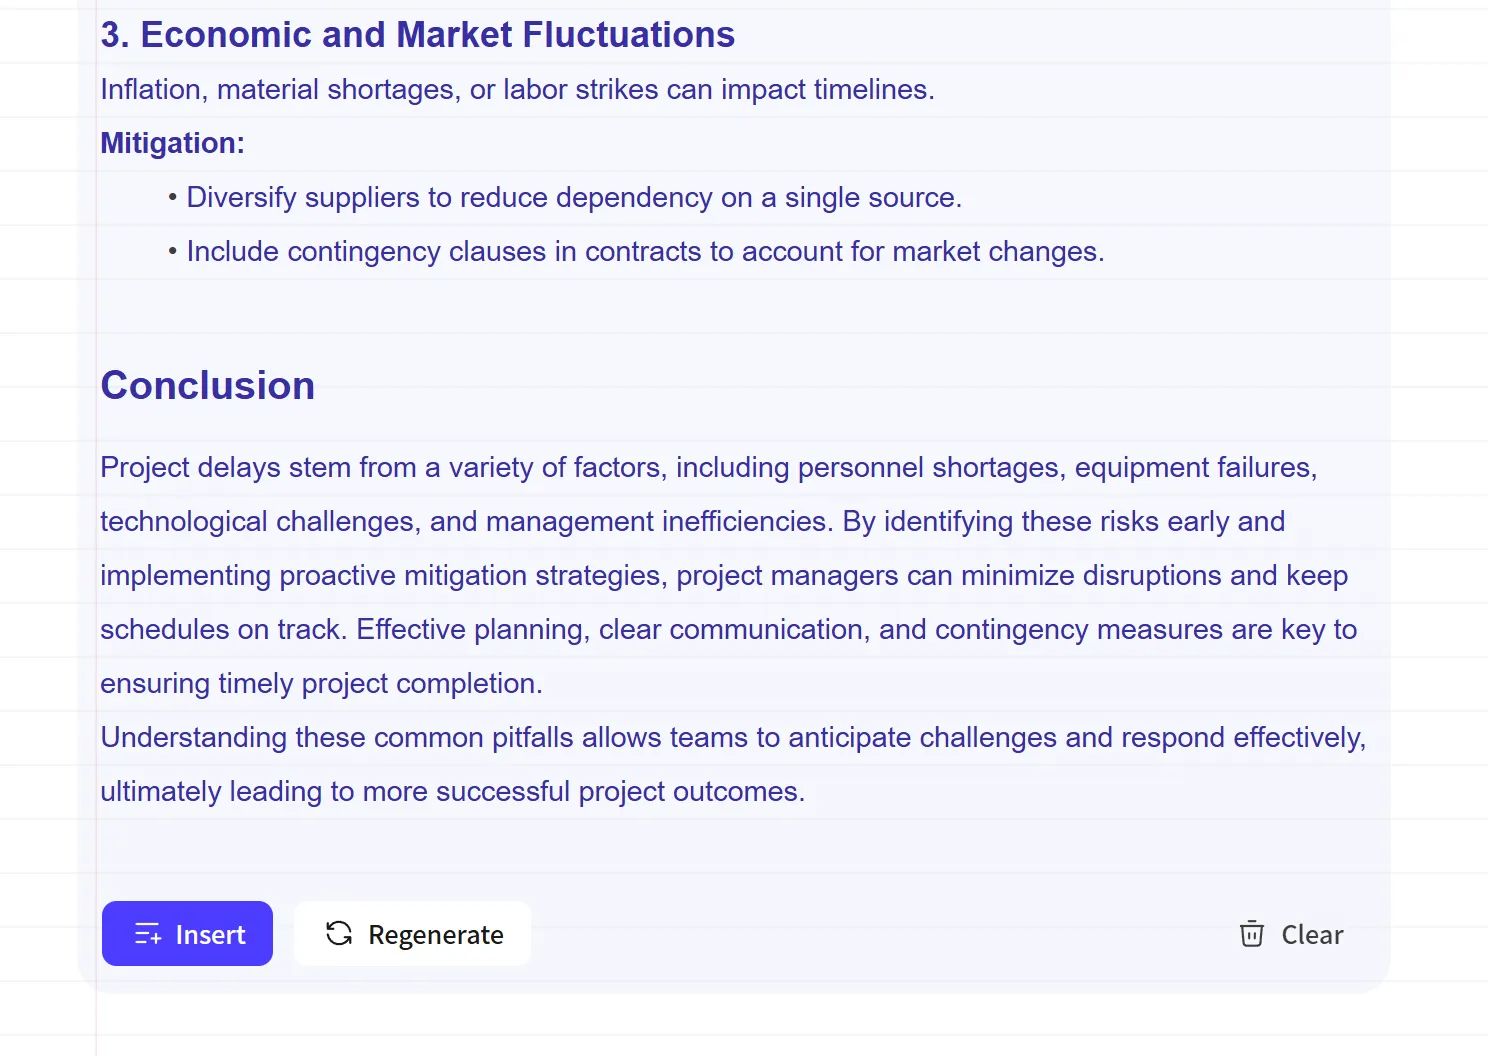Clear the generated text
The width and height of the screenshot is (1488, 1056).
[1291, 934]
